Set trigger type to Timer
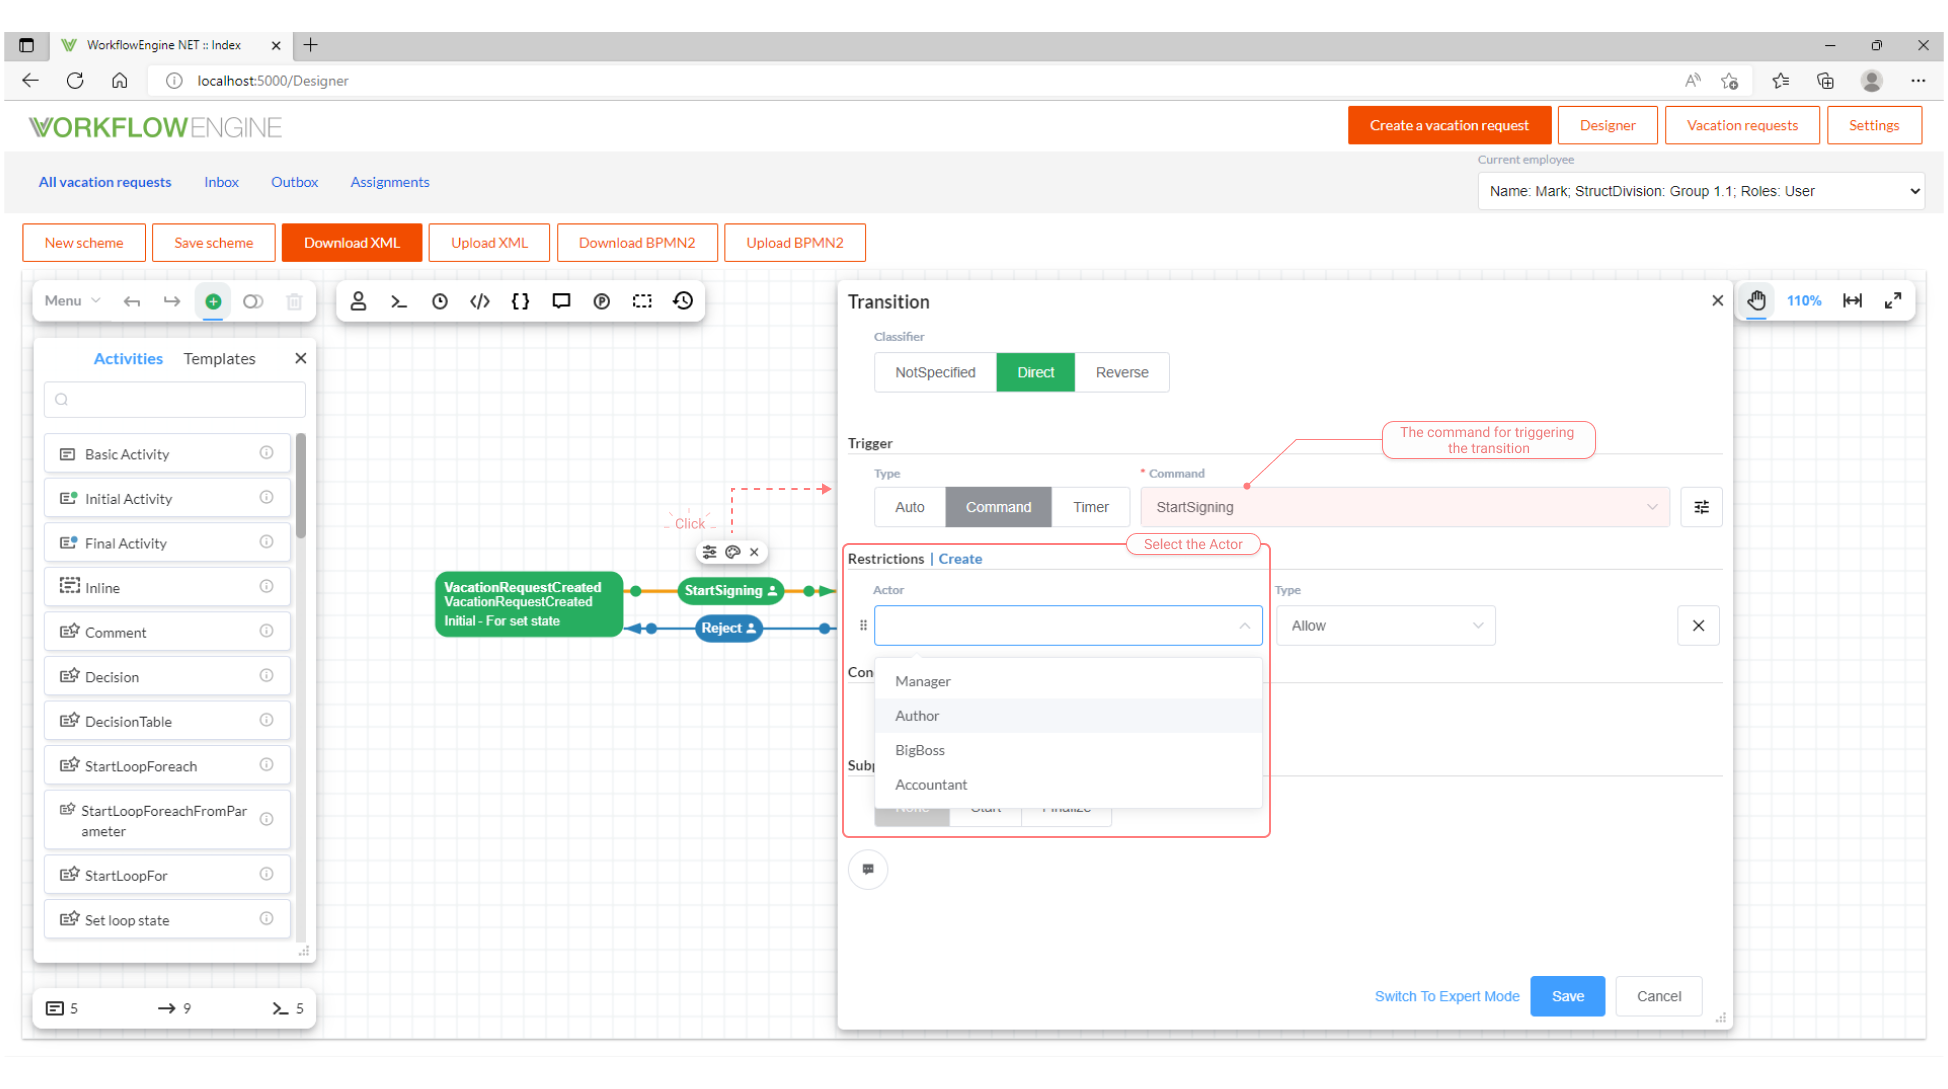The height and width of the screenshot is (1089, 1948). [x=1091, y=507]
